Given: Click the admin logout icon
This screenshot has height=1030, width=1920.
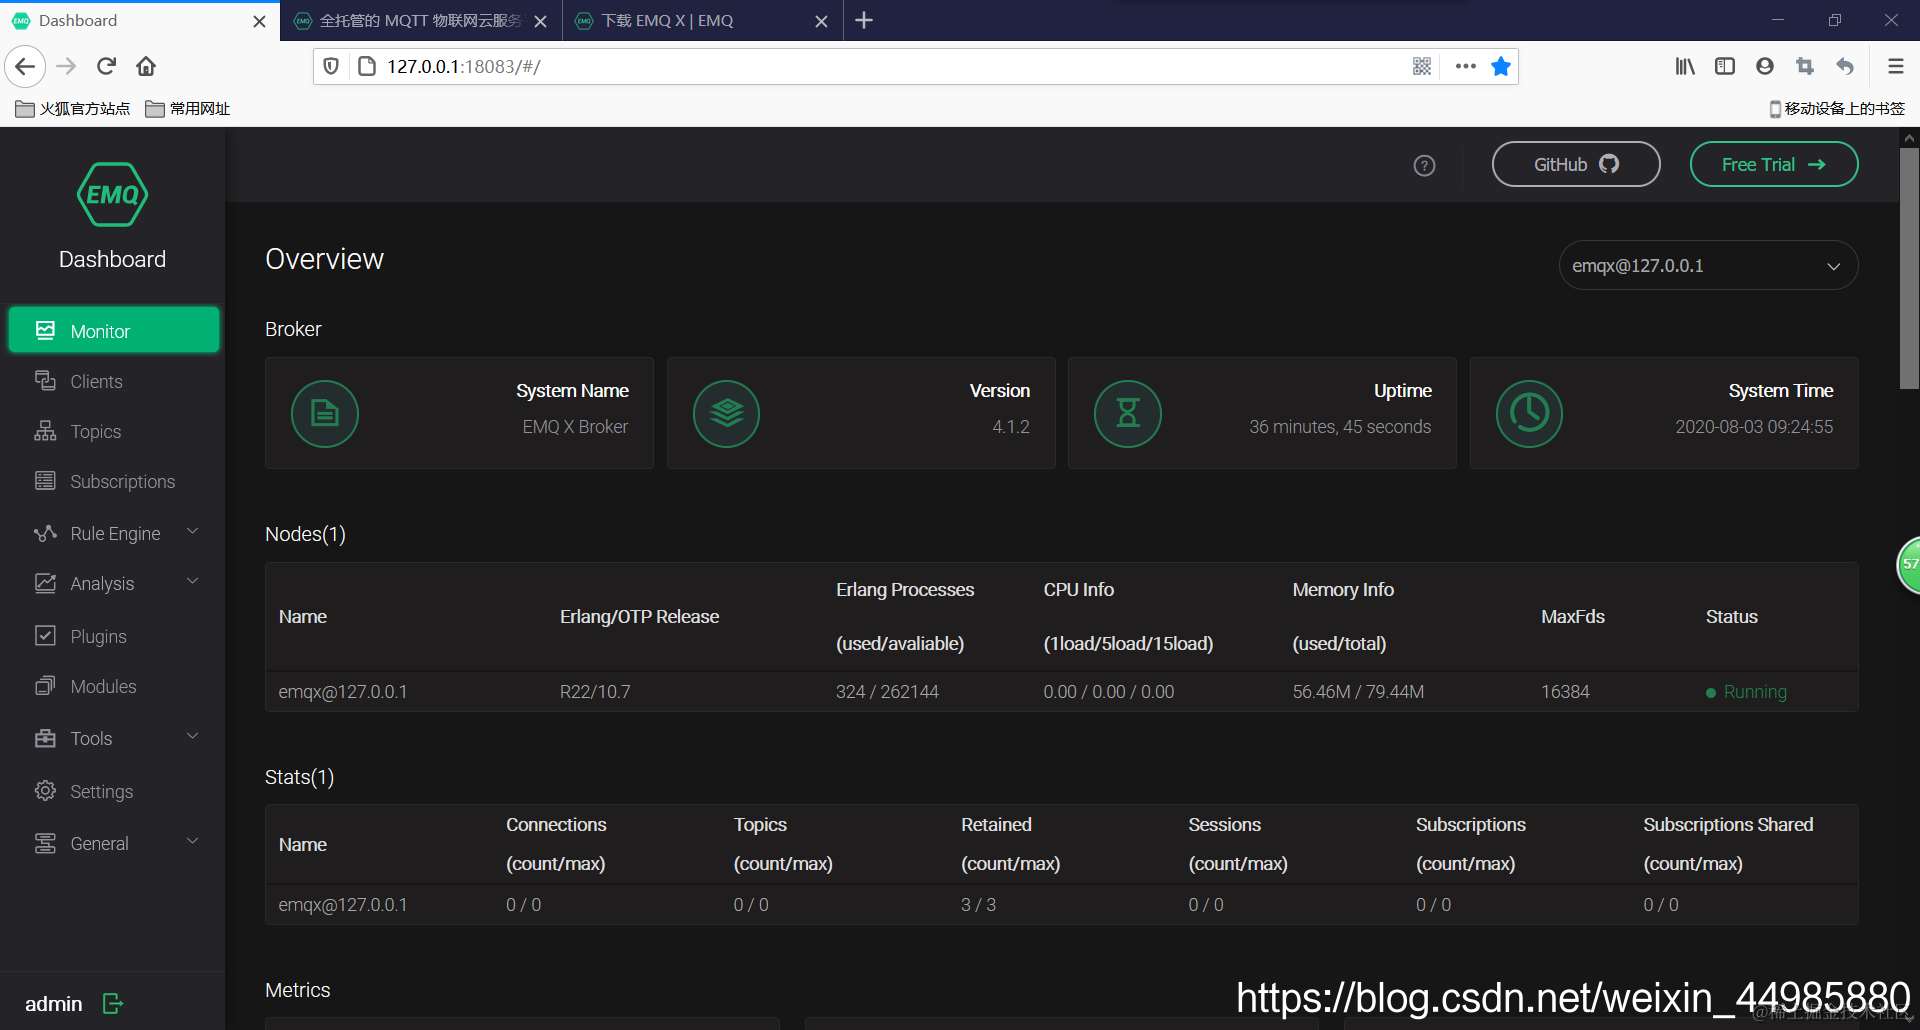Looking at the screenshot, I should click(x=113, y=1004).
